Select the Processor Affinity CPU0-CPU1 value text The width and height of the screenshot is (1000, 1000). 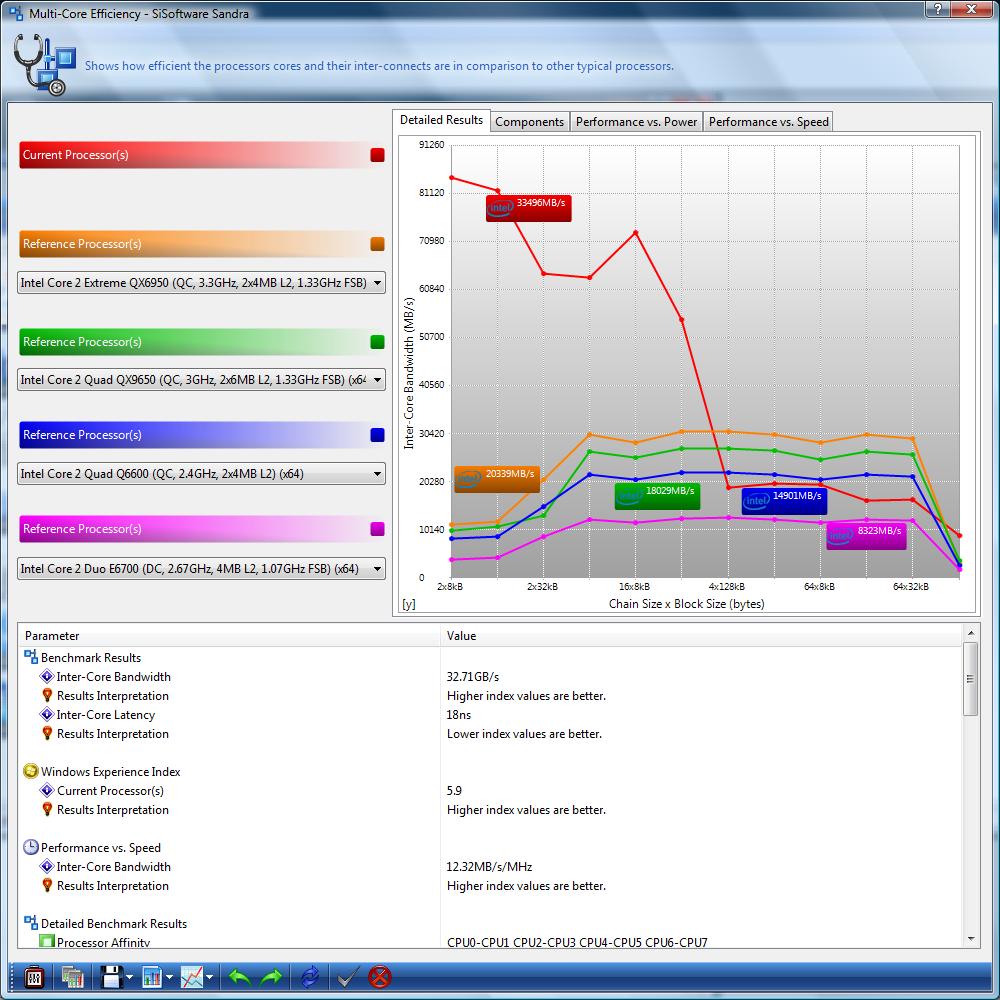pyautogui.click(x=577, y=942)
